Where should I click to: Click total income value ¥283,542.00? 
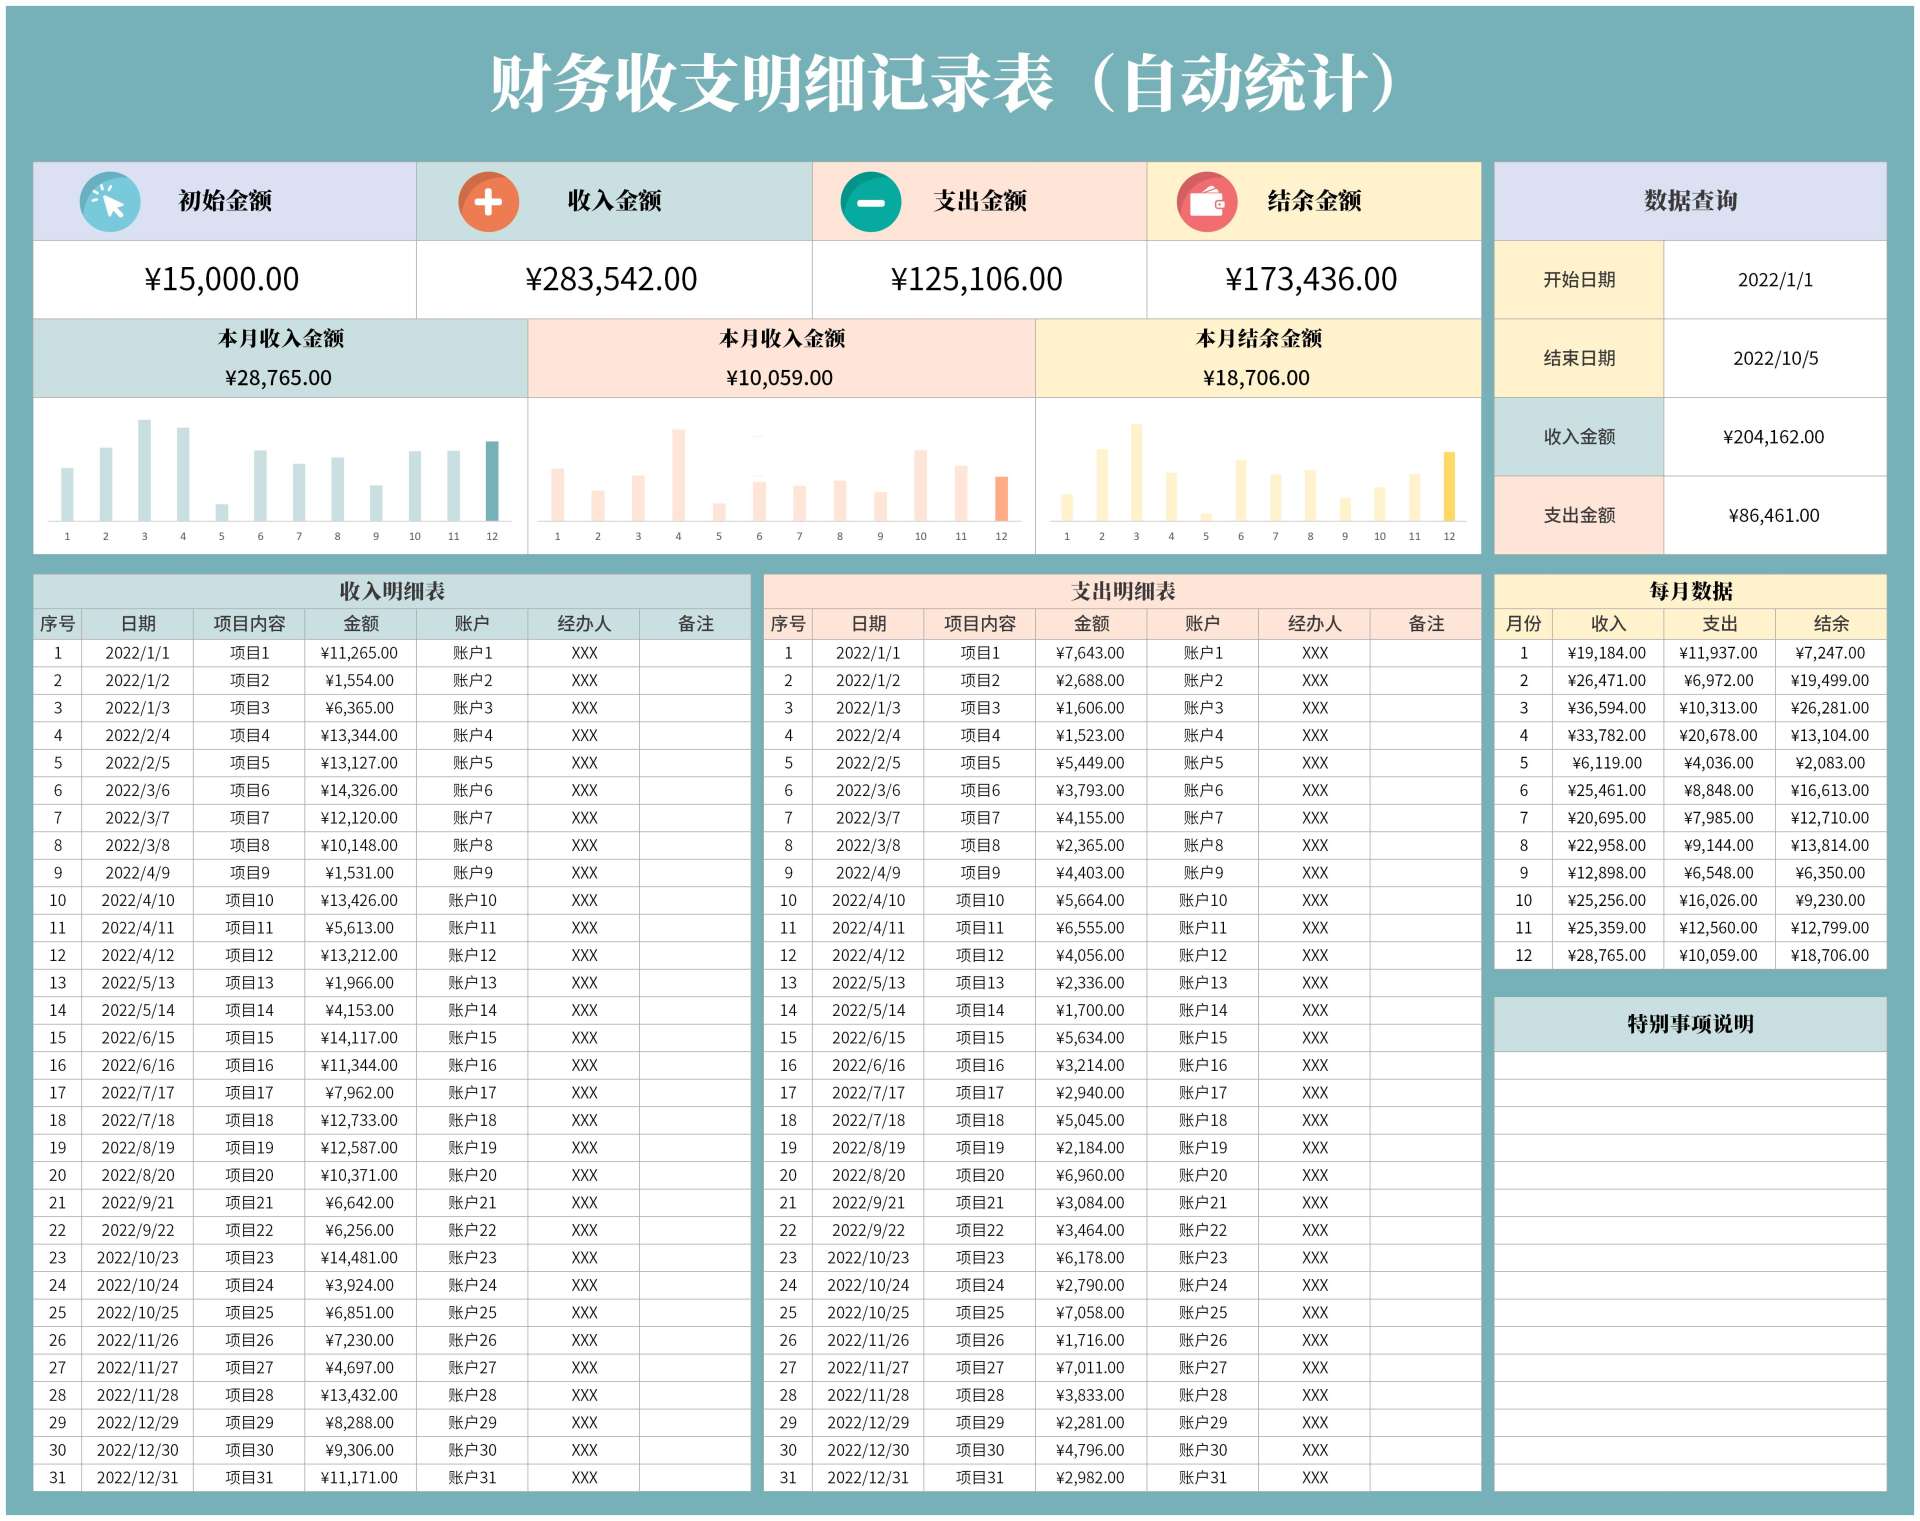pyautogui.click(x=613, y=279)
